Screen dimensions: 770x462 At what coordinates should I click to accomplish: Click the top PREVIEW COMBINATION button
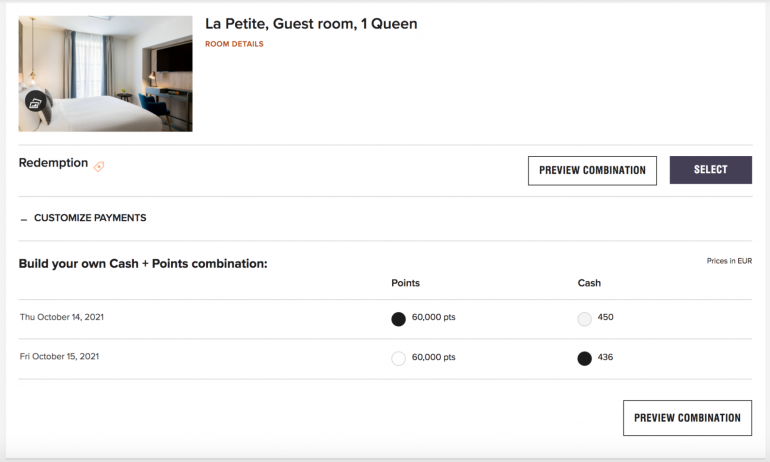(x=592, y=170)
